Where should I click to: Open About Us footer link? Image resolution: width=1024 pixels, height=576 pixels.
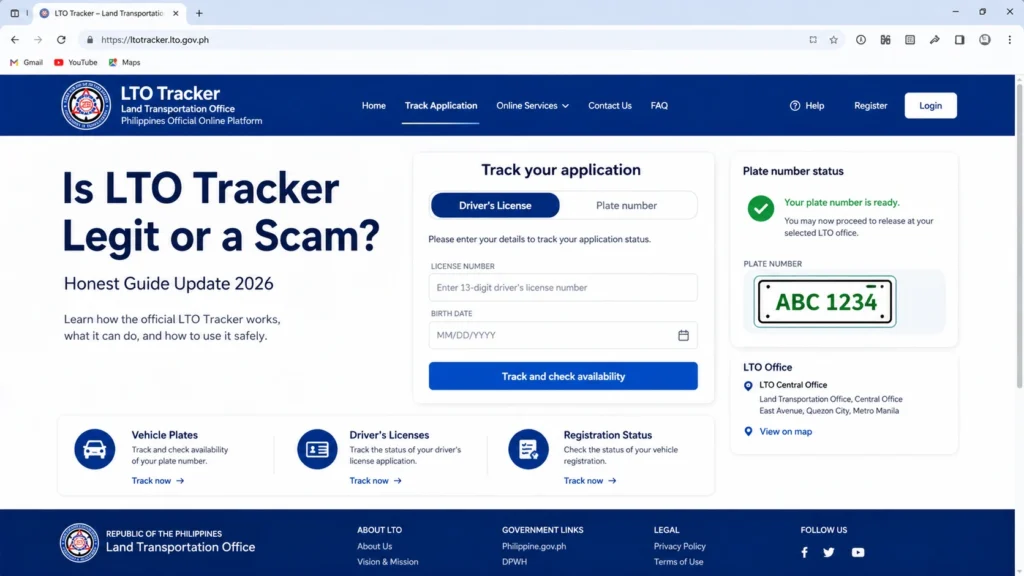tap(374, 546)
